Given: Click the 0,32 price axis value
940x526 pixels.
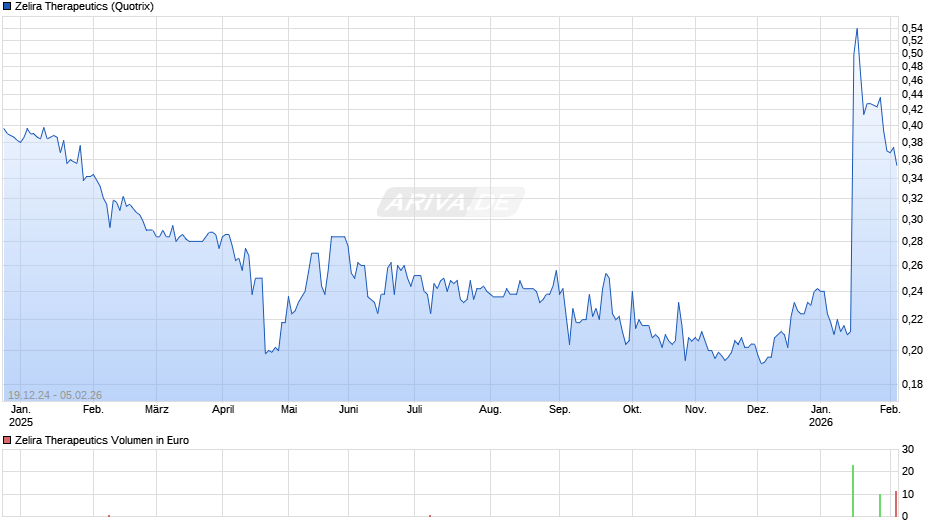Looking at the screenshot, I should [912, 198].
